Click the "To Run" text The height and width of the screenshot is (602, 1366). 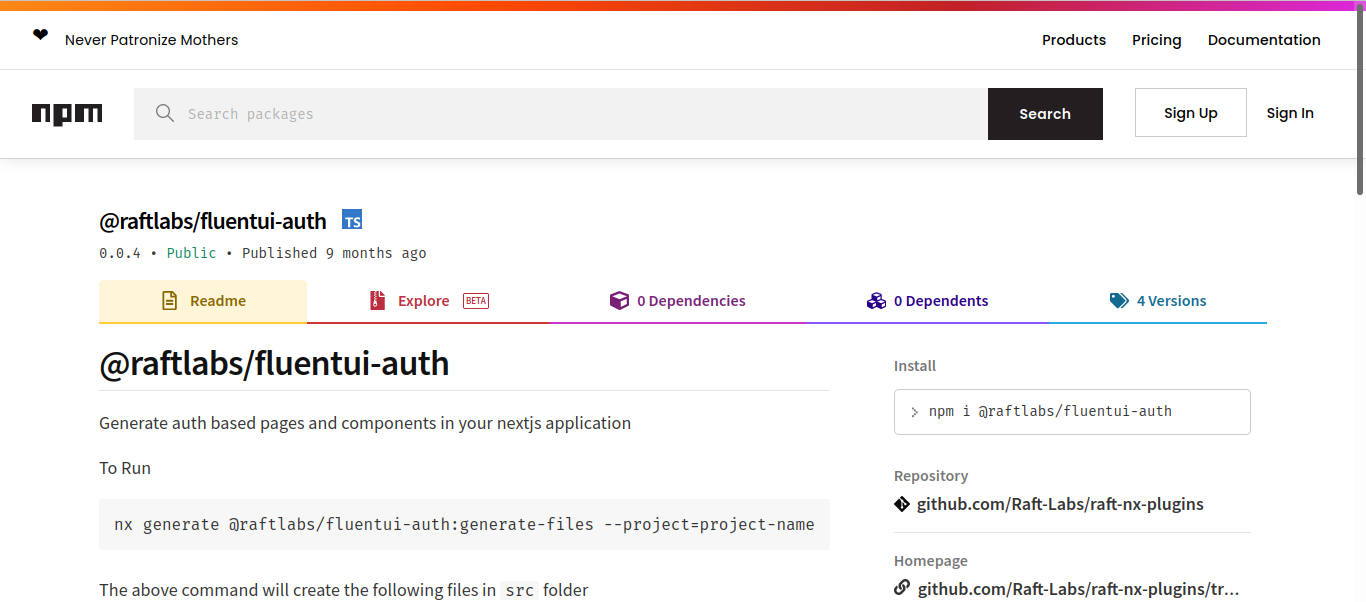pyautogui.click(x=125, y=468)
